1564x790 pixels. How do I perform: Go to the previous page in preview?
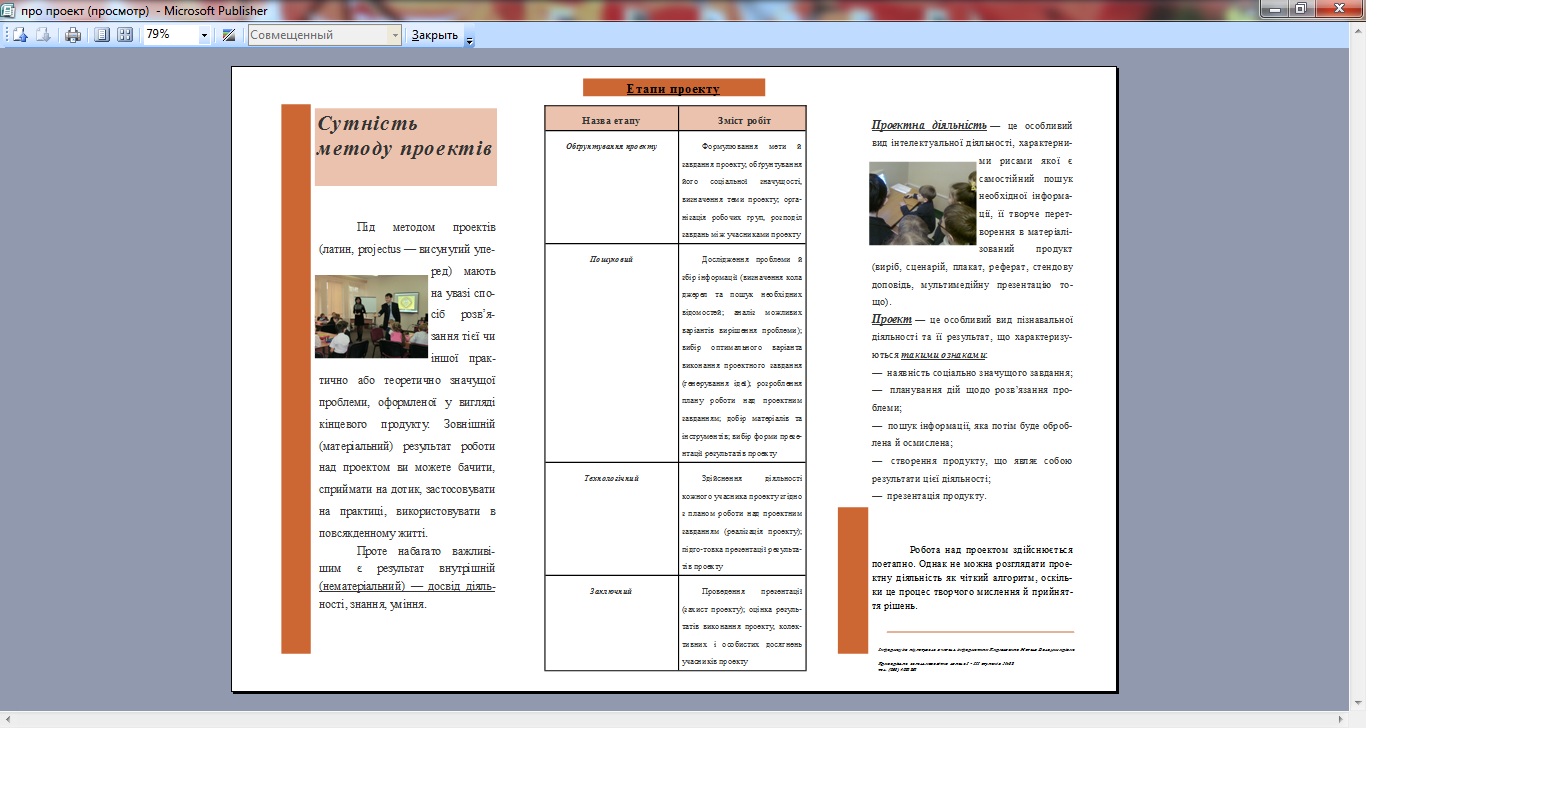19,35
